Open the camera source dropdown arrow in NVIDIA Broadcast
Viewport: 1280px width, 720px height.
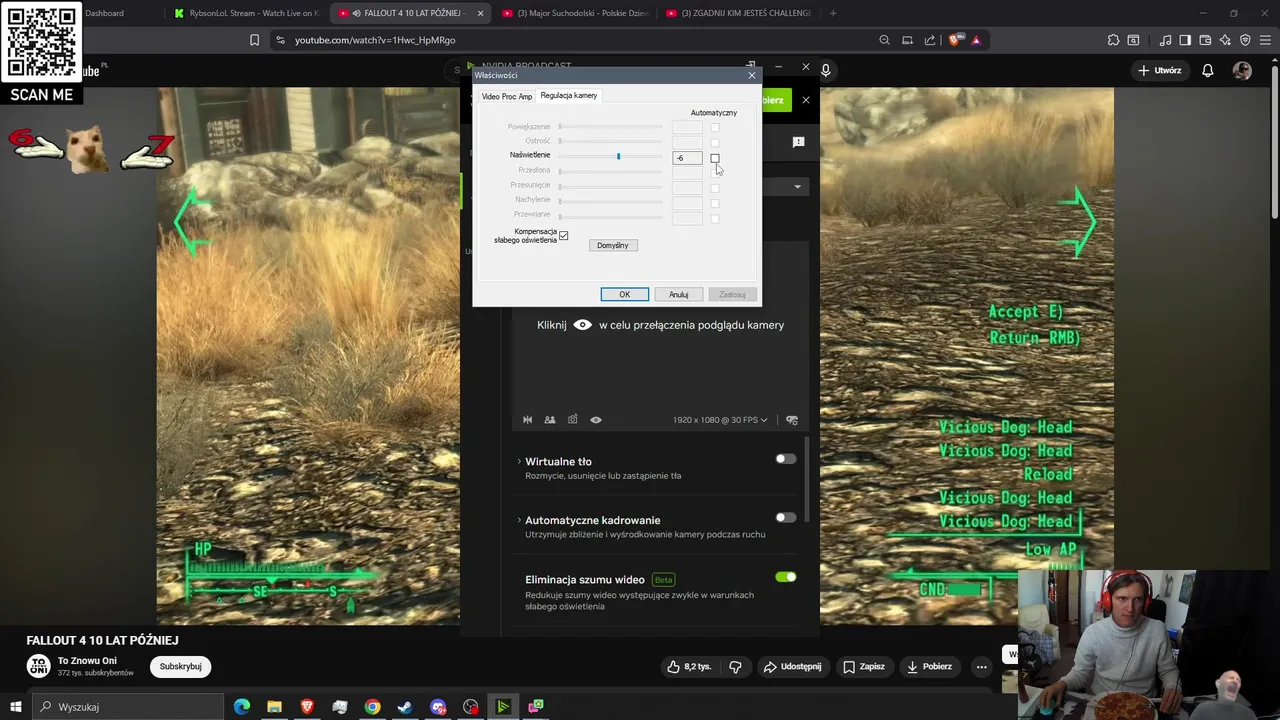pyautogui.click(x=797, y=187)
